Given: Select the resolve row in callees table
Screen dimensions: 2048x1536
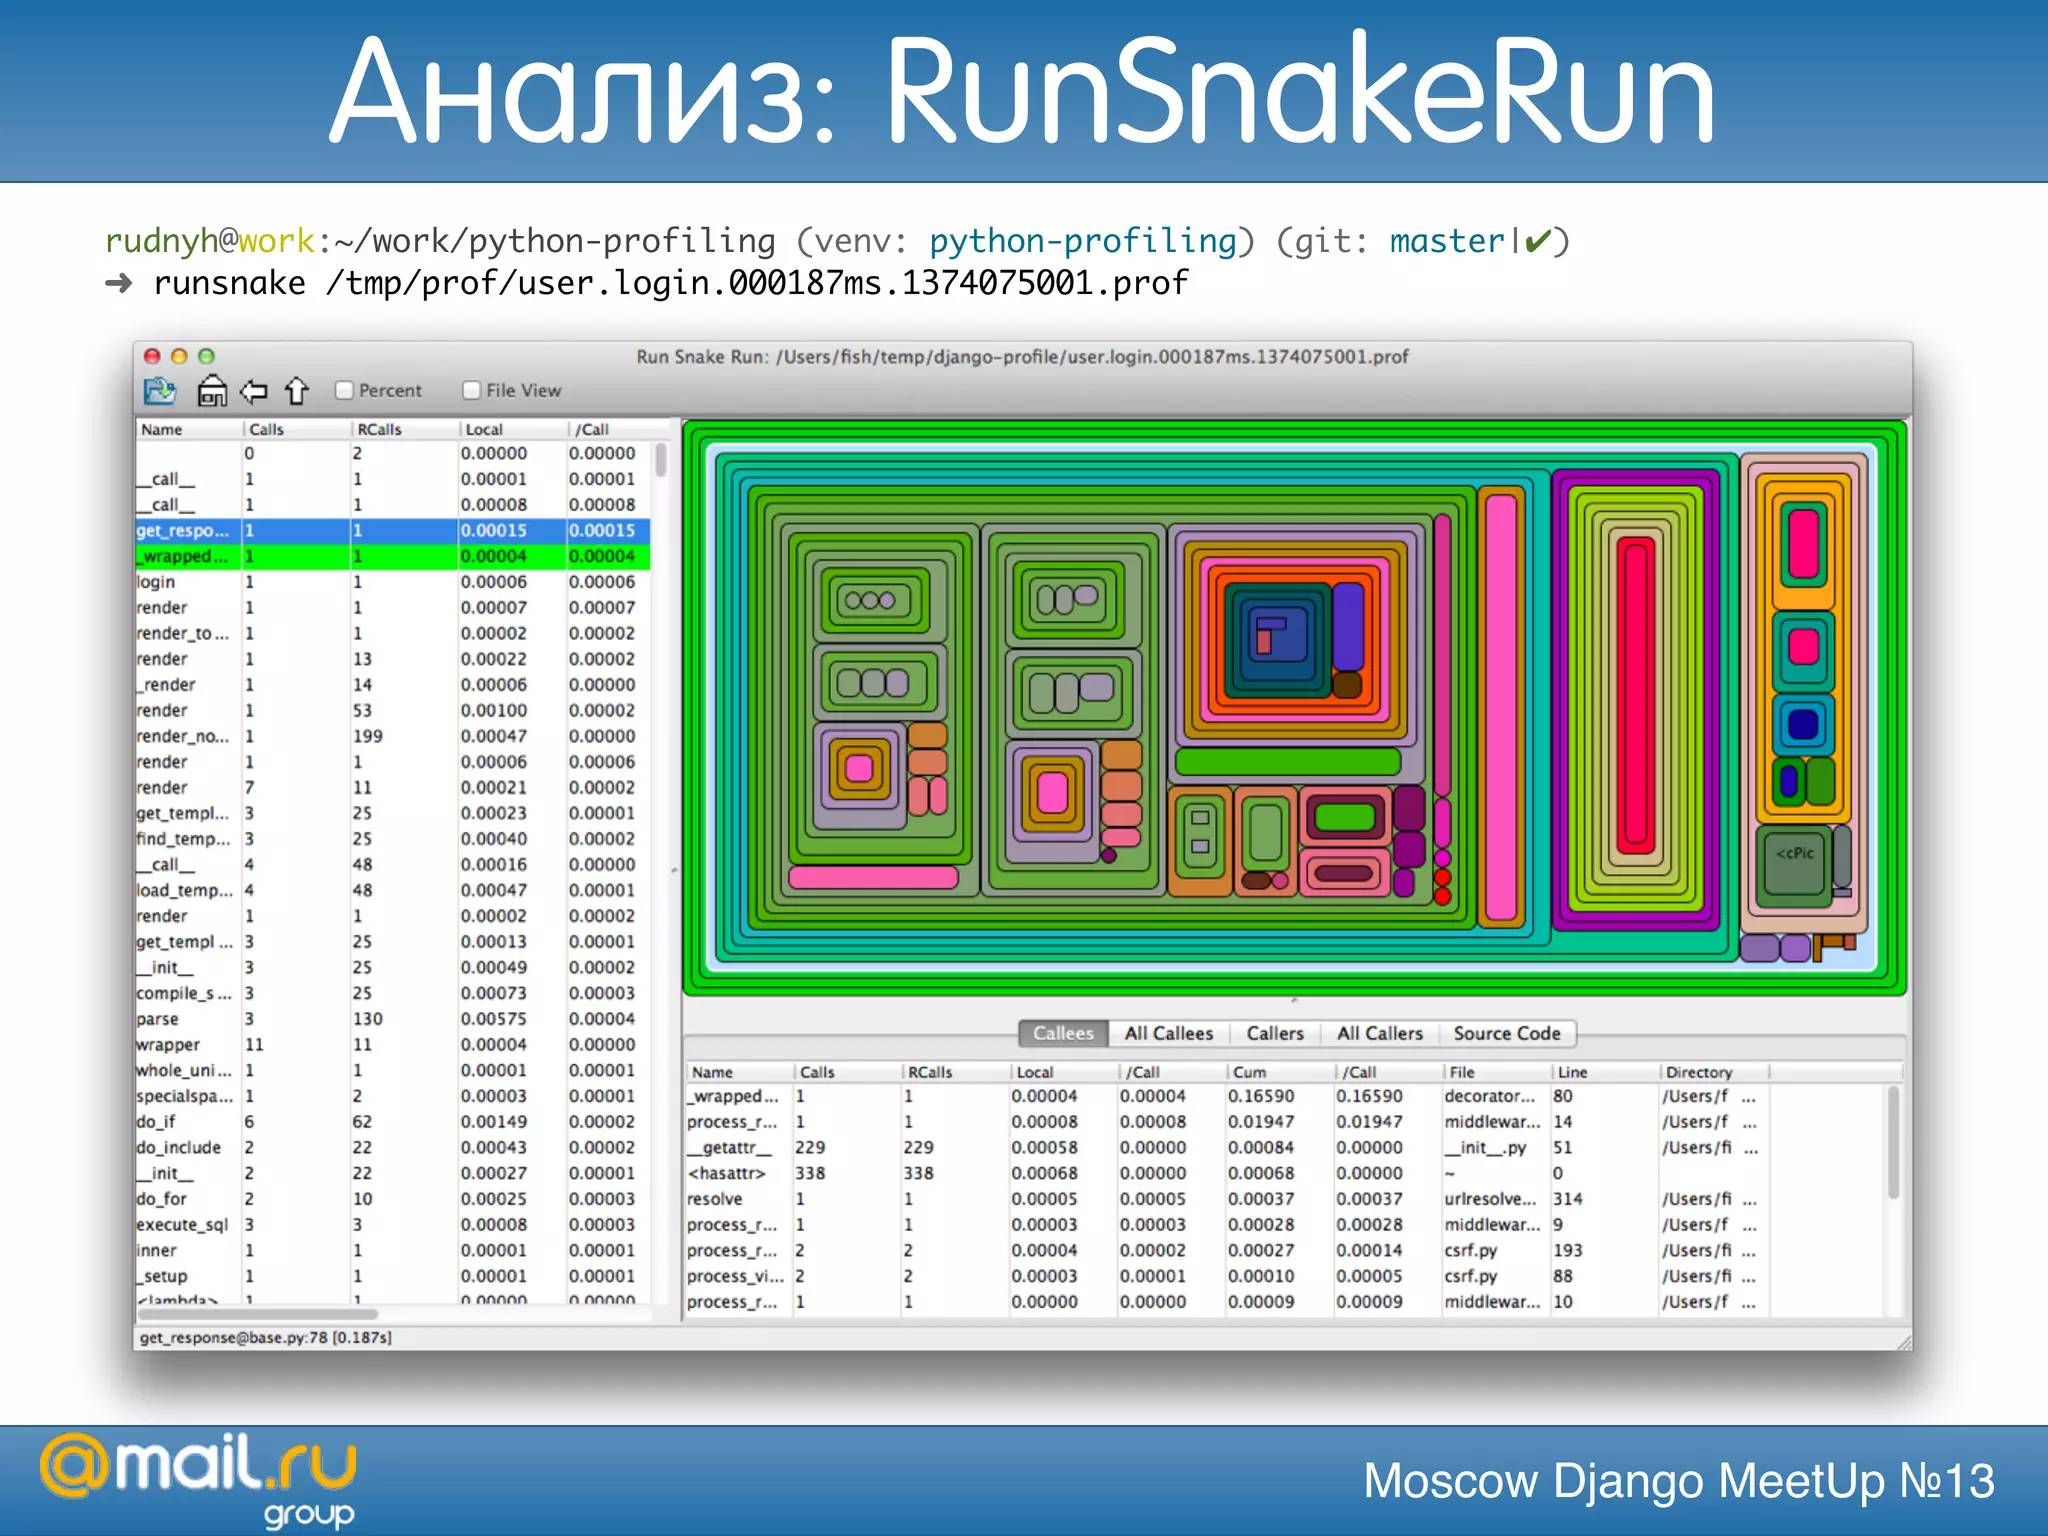Looking at the screenshot, I should [715, 1199].
